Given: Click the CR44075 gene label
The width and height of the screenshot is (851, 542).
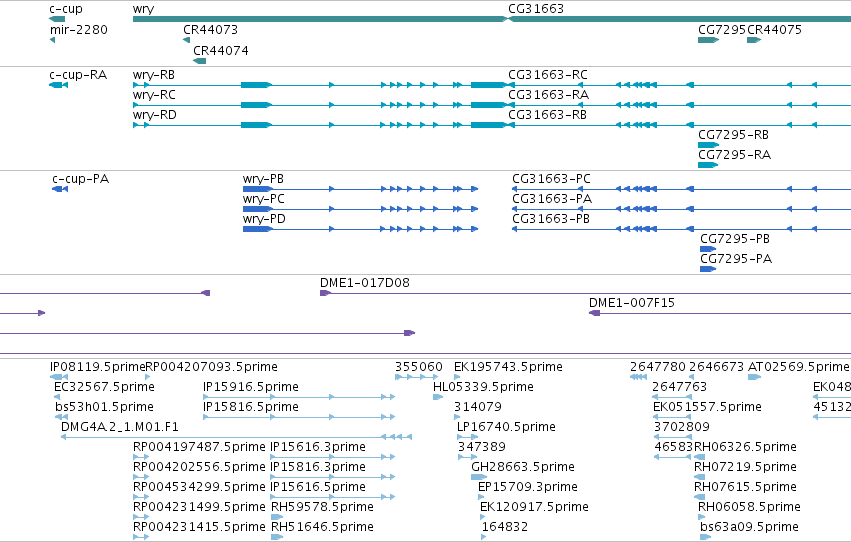Looking at the screenshot, I should tap(774, 30).
